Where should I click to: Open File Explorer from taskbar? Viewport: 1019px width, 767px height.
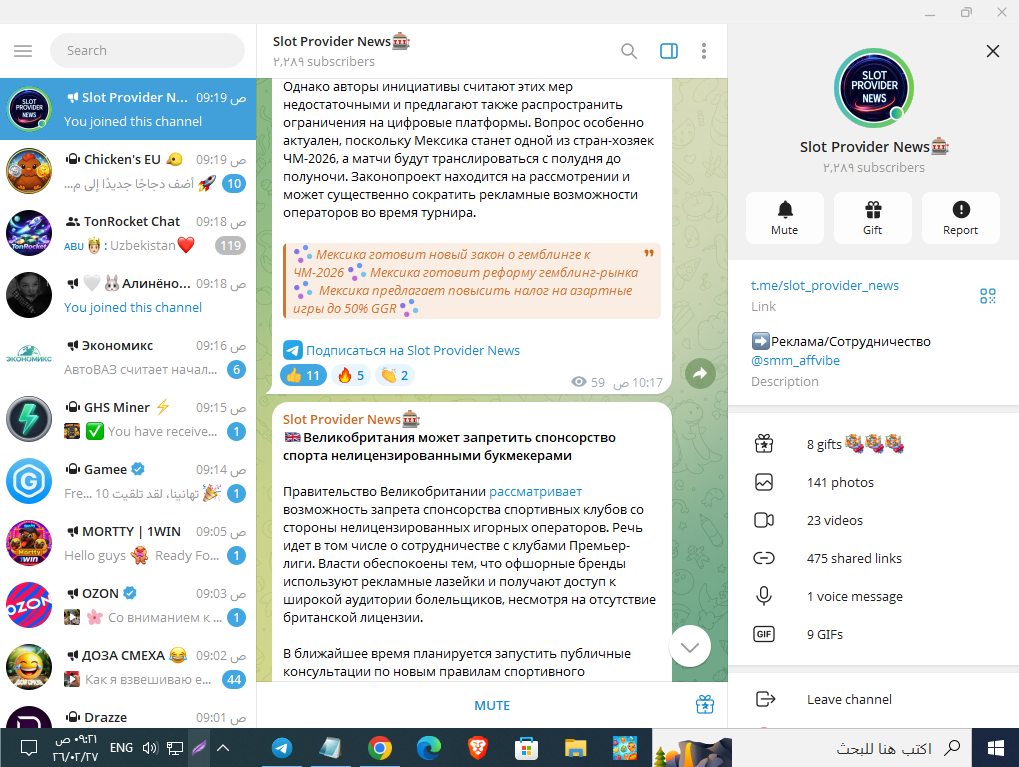coord(575,748)
